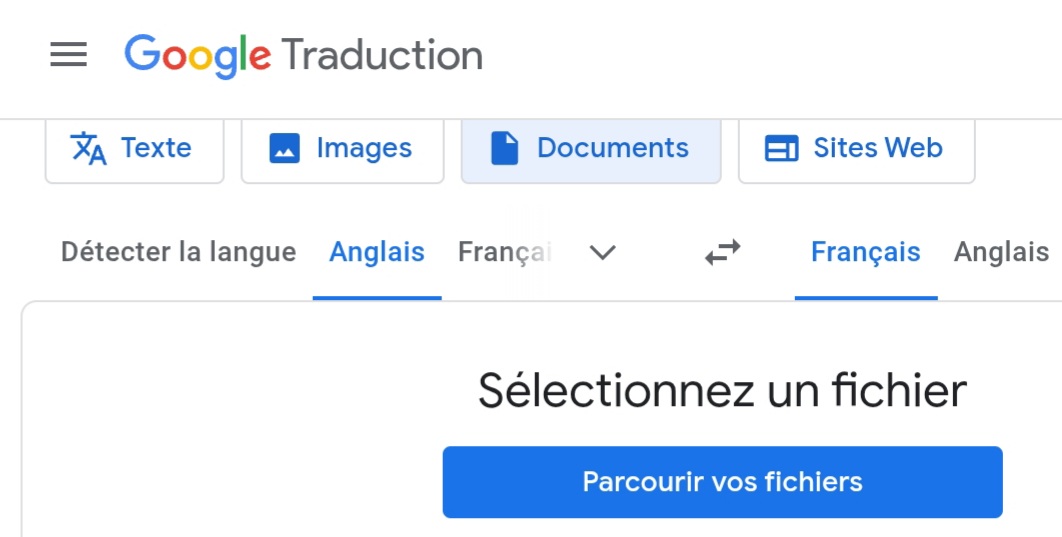The width and height of the screenshot is (1062, 537).
Task: Select Français as target language
Action: point(865,252)
